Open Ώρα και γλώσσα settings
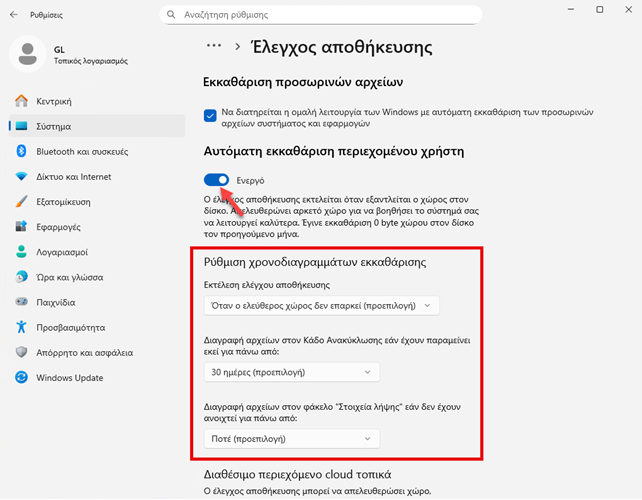Image resolution: width=642 pixels, height=500 pixels. click(x=97, y=277)
